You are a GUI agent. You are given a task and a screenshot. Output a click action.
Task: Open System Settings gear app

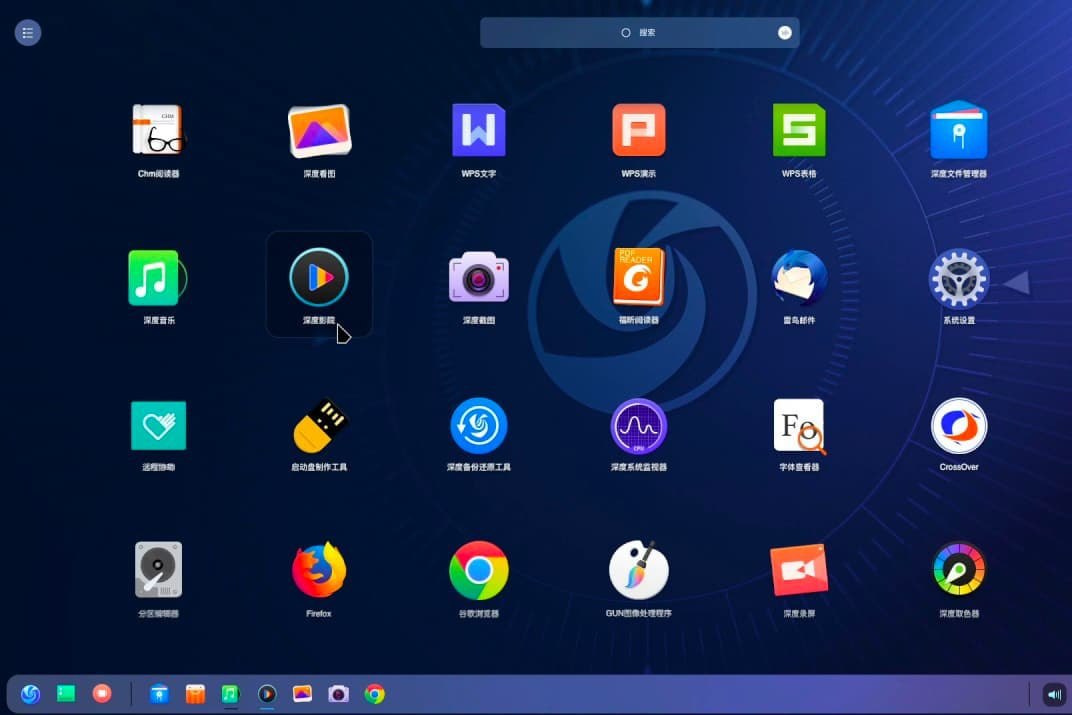click(x=959, y=278)
